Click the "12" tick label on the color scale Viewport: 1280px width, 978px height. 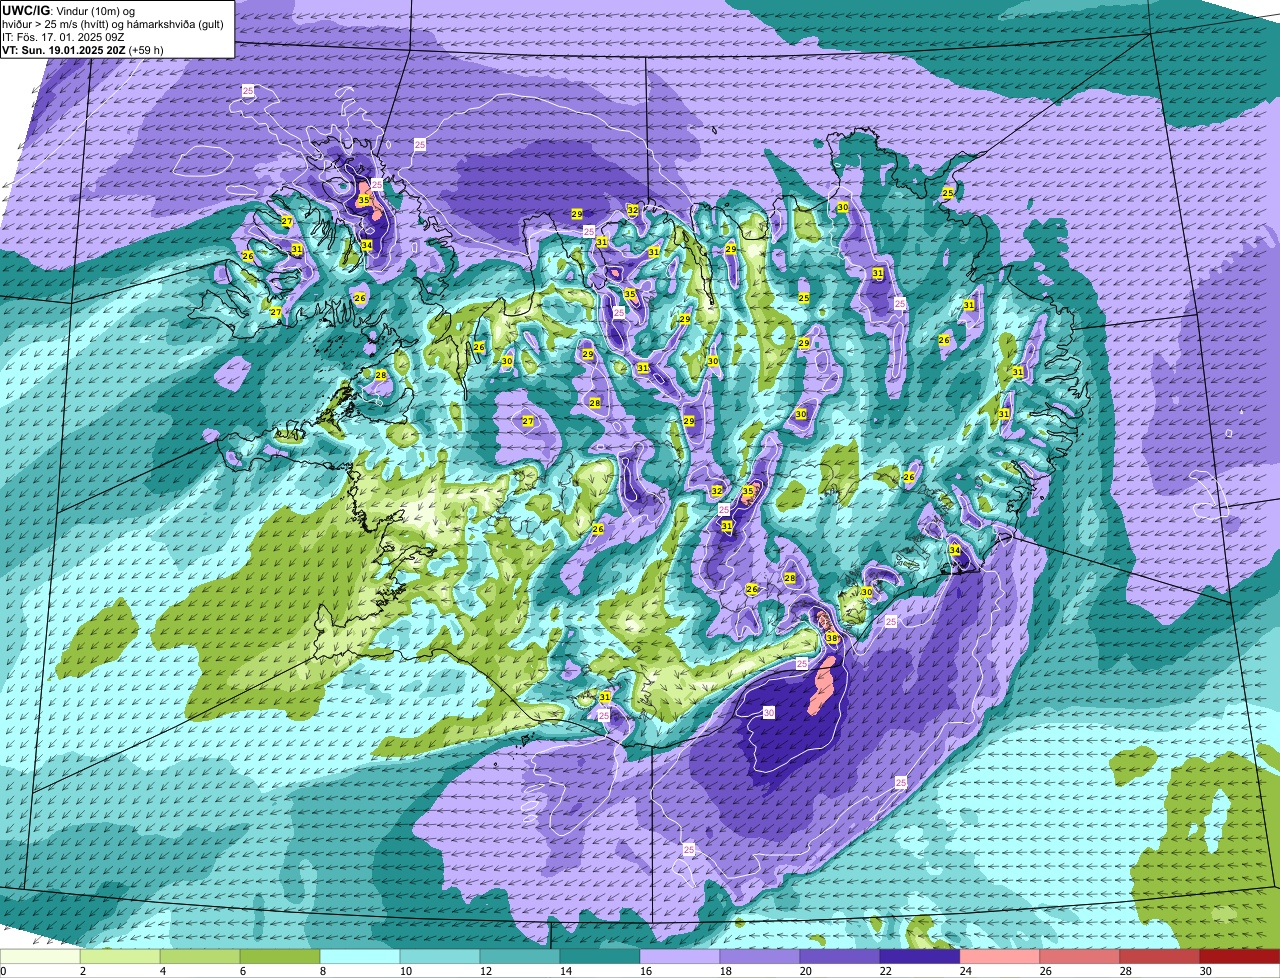click(x=485, y=971)
